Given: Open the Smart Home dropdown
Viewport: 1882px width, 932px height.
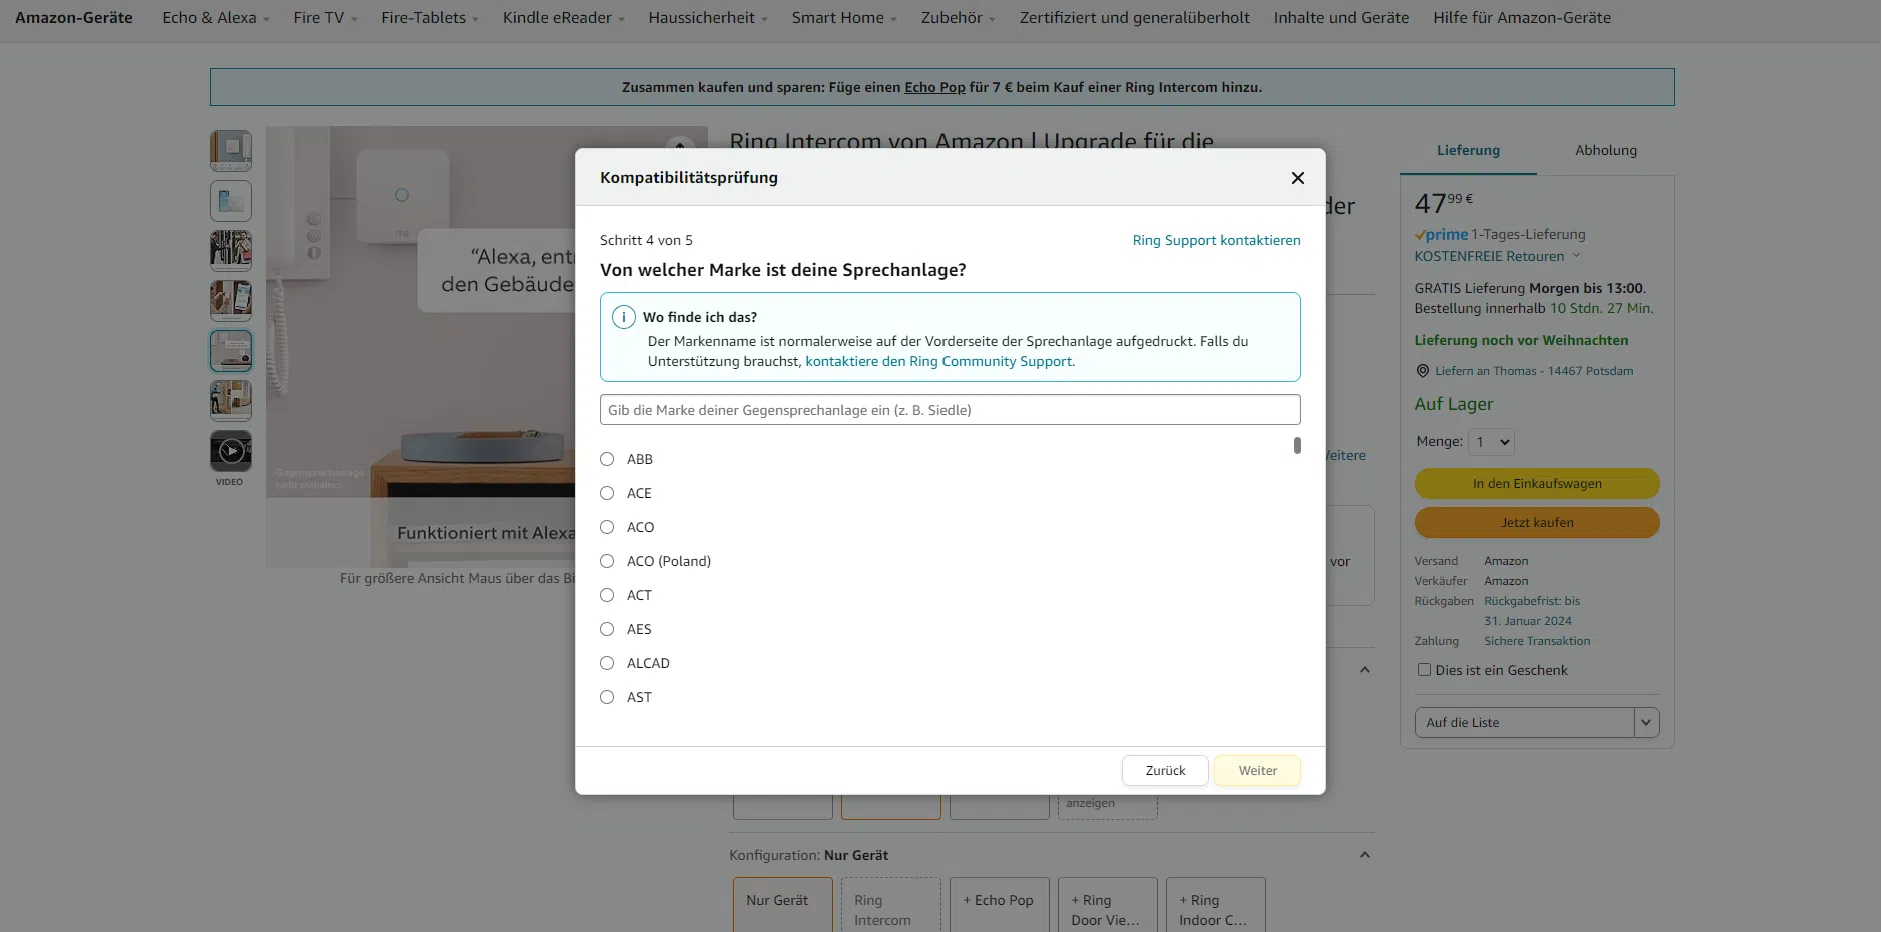Looking at the screenshot, I should (x=844, y=18).
